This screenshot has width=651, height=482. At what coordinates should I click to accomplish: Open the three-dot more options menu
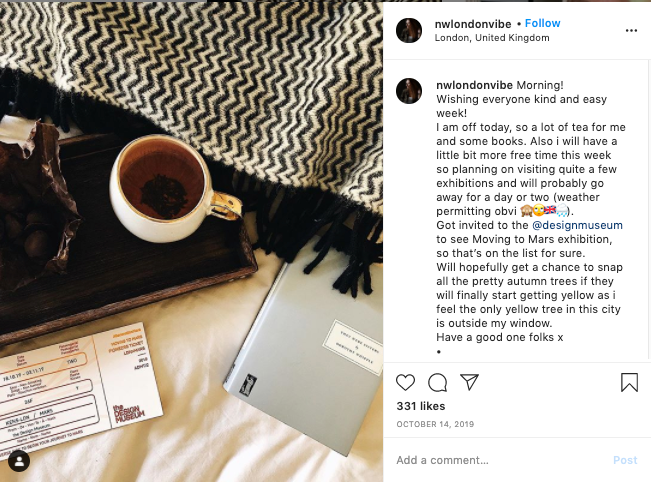[x=631, y=31]
